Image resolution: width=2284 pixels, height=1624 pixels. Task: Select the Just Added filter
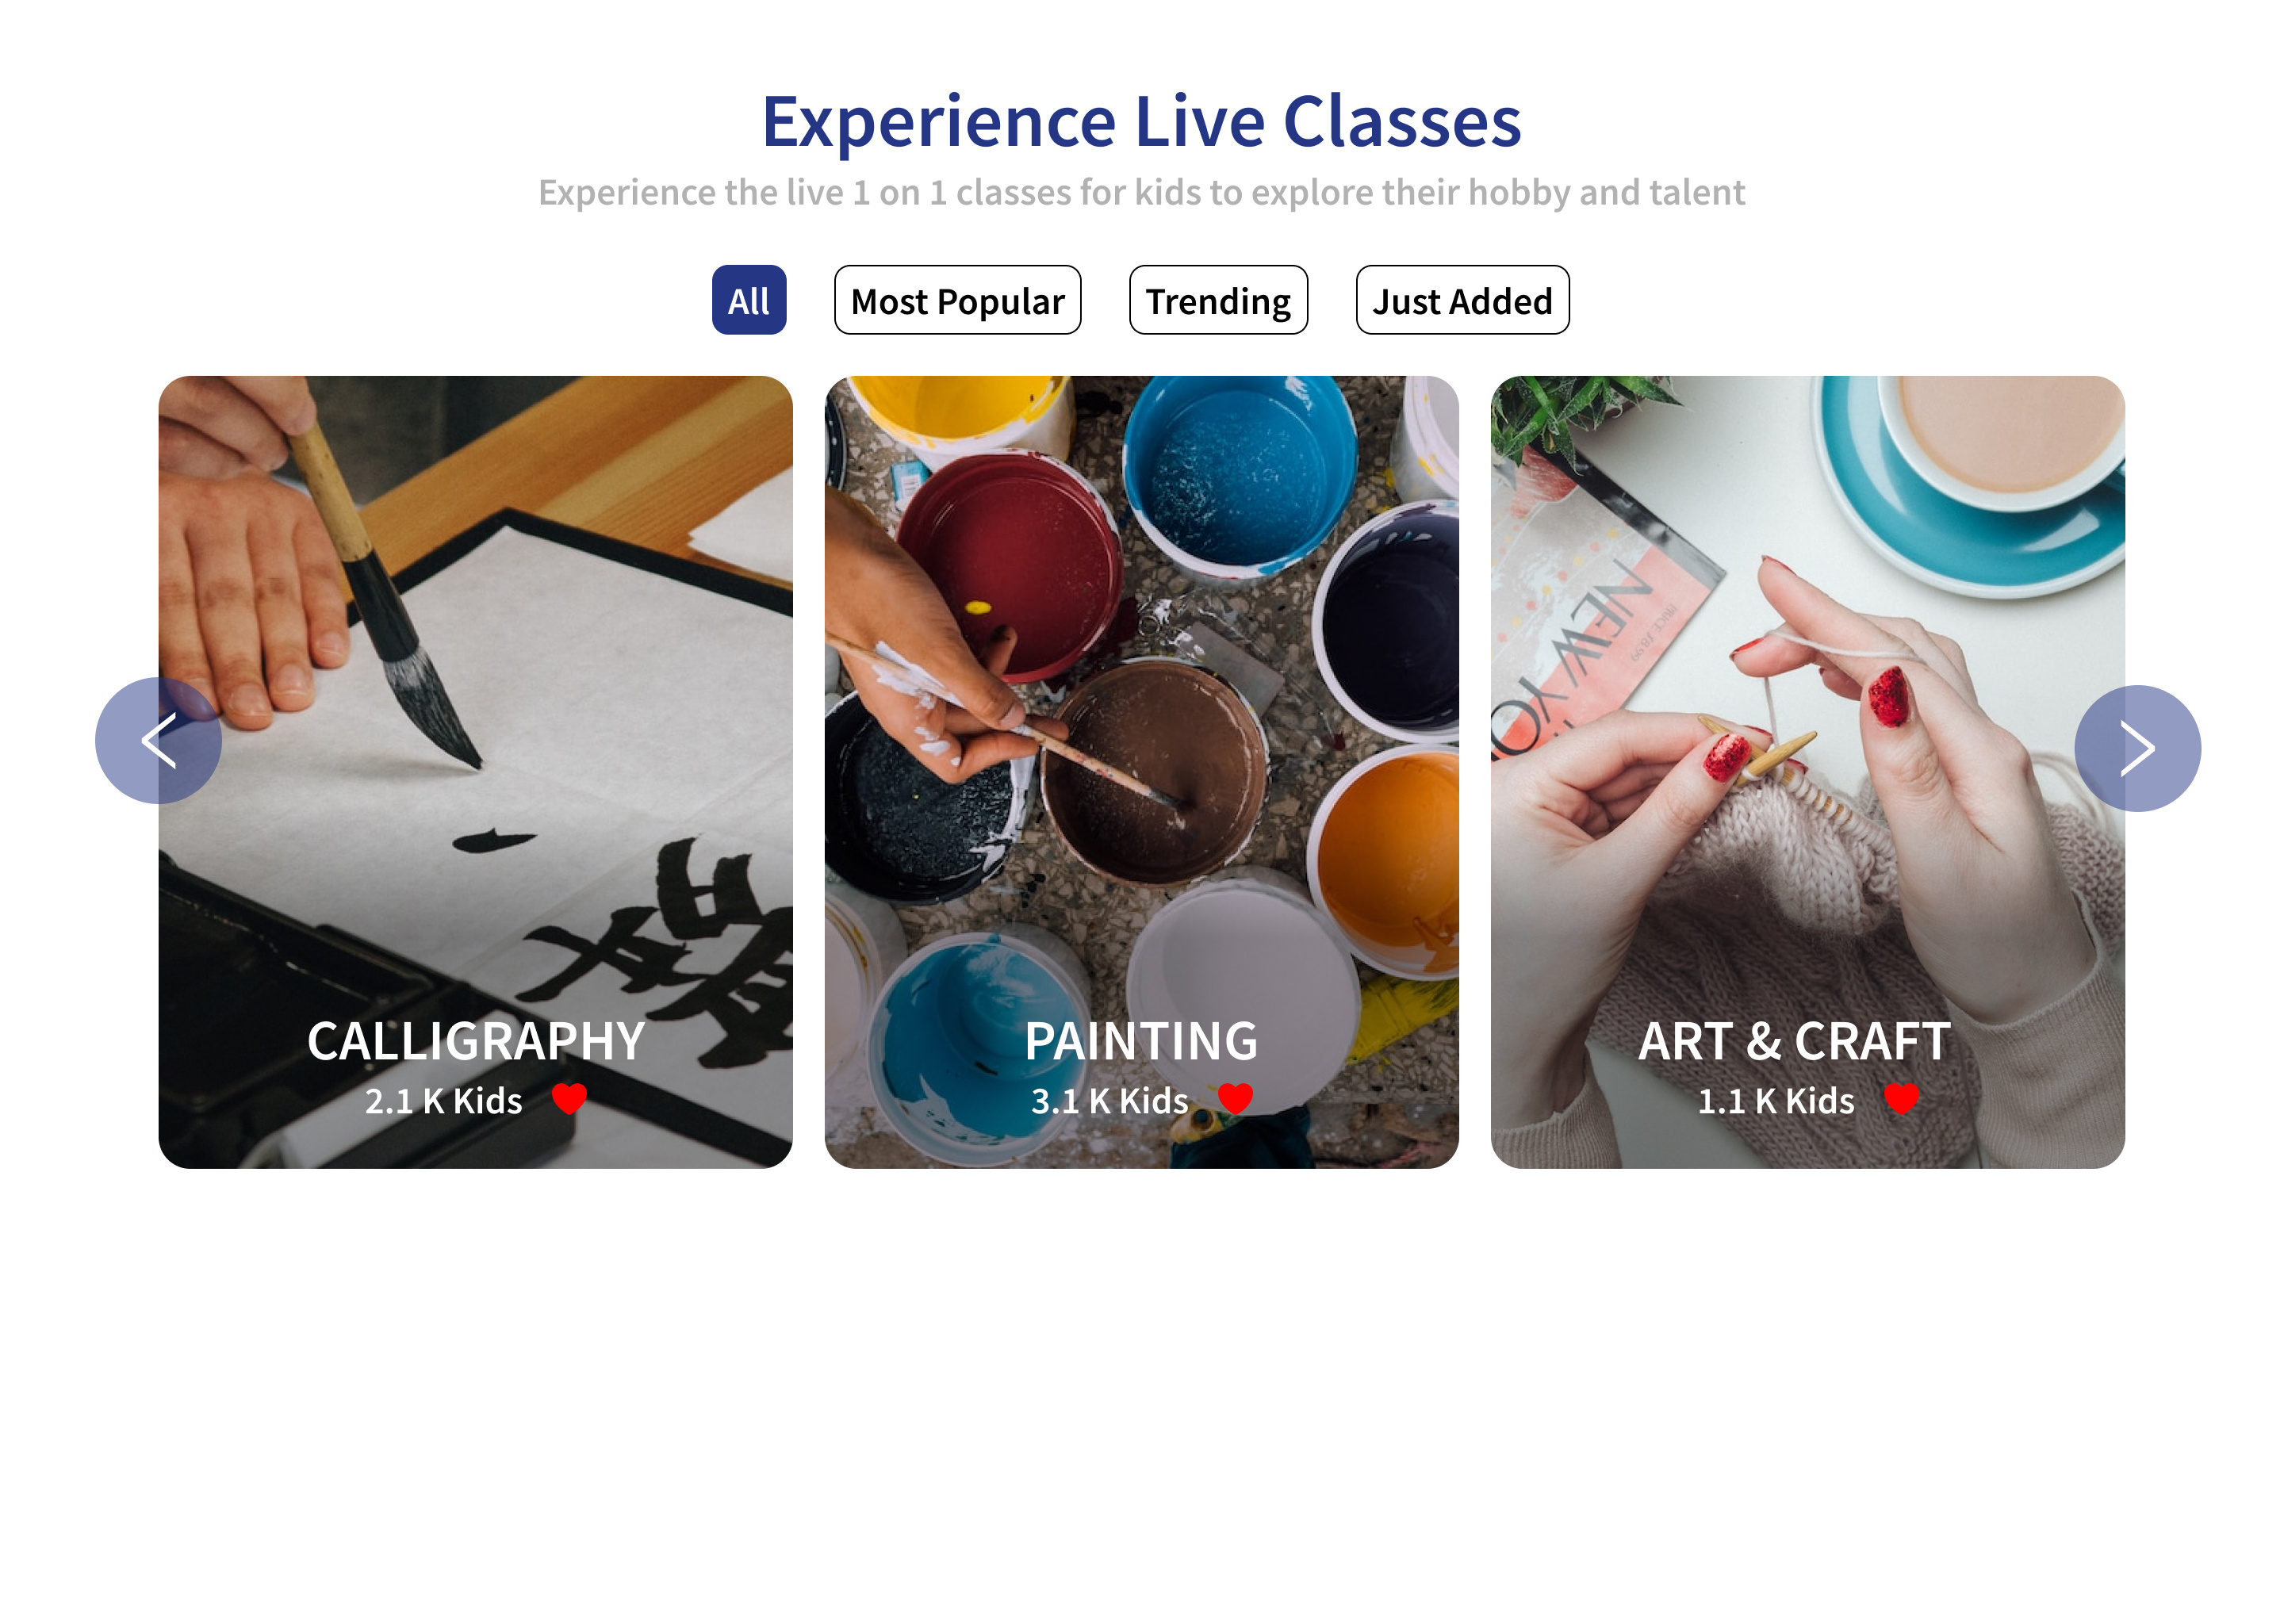point(1462,300)
